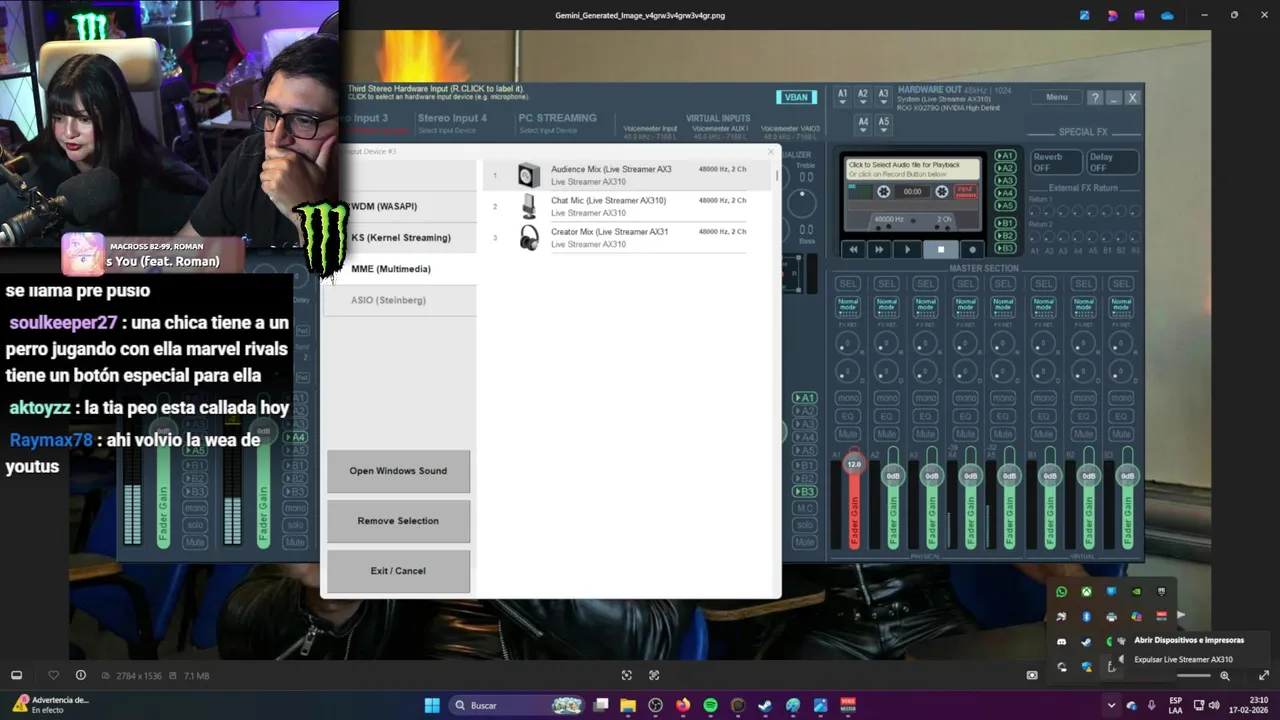Screen dimensions: 1280x720
Task: Toggle cassette player's B1 output routing
Action: pos(1006,223)
